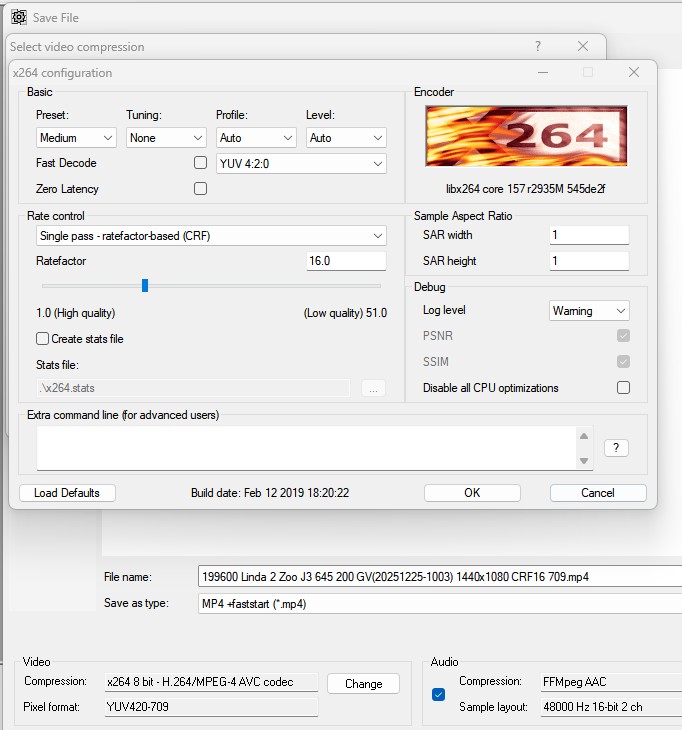Click the command line scroll up arrow
The height and width of the screenshot is (730, 682).
tap(584, 436)
